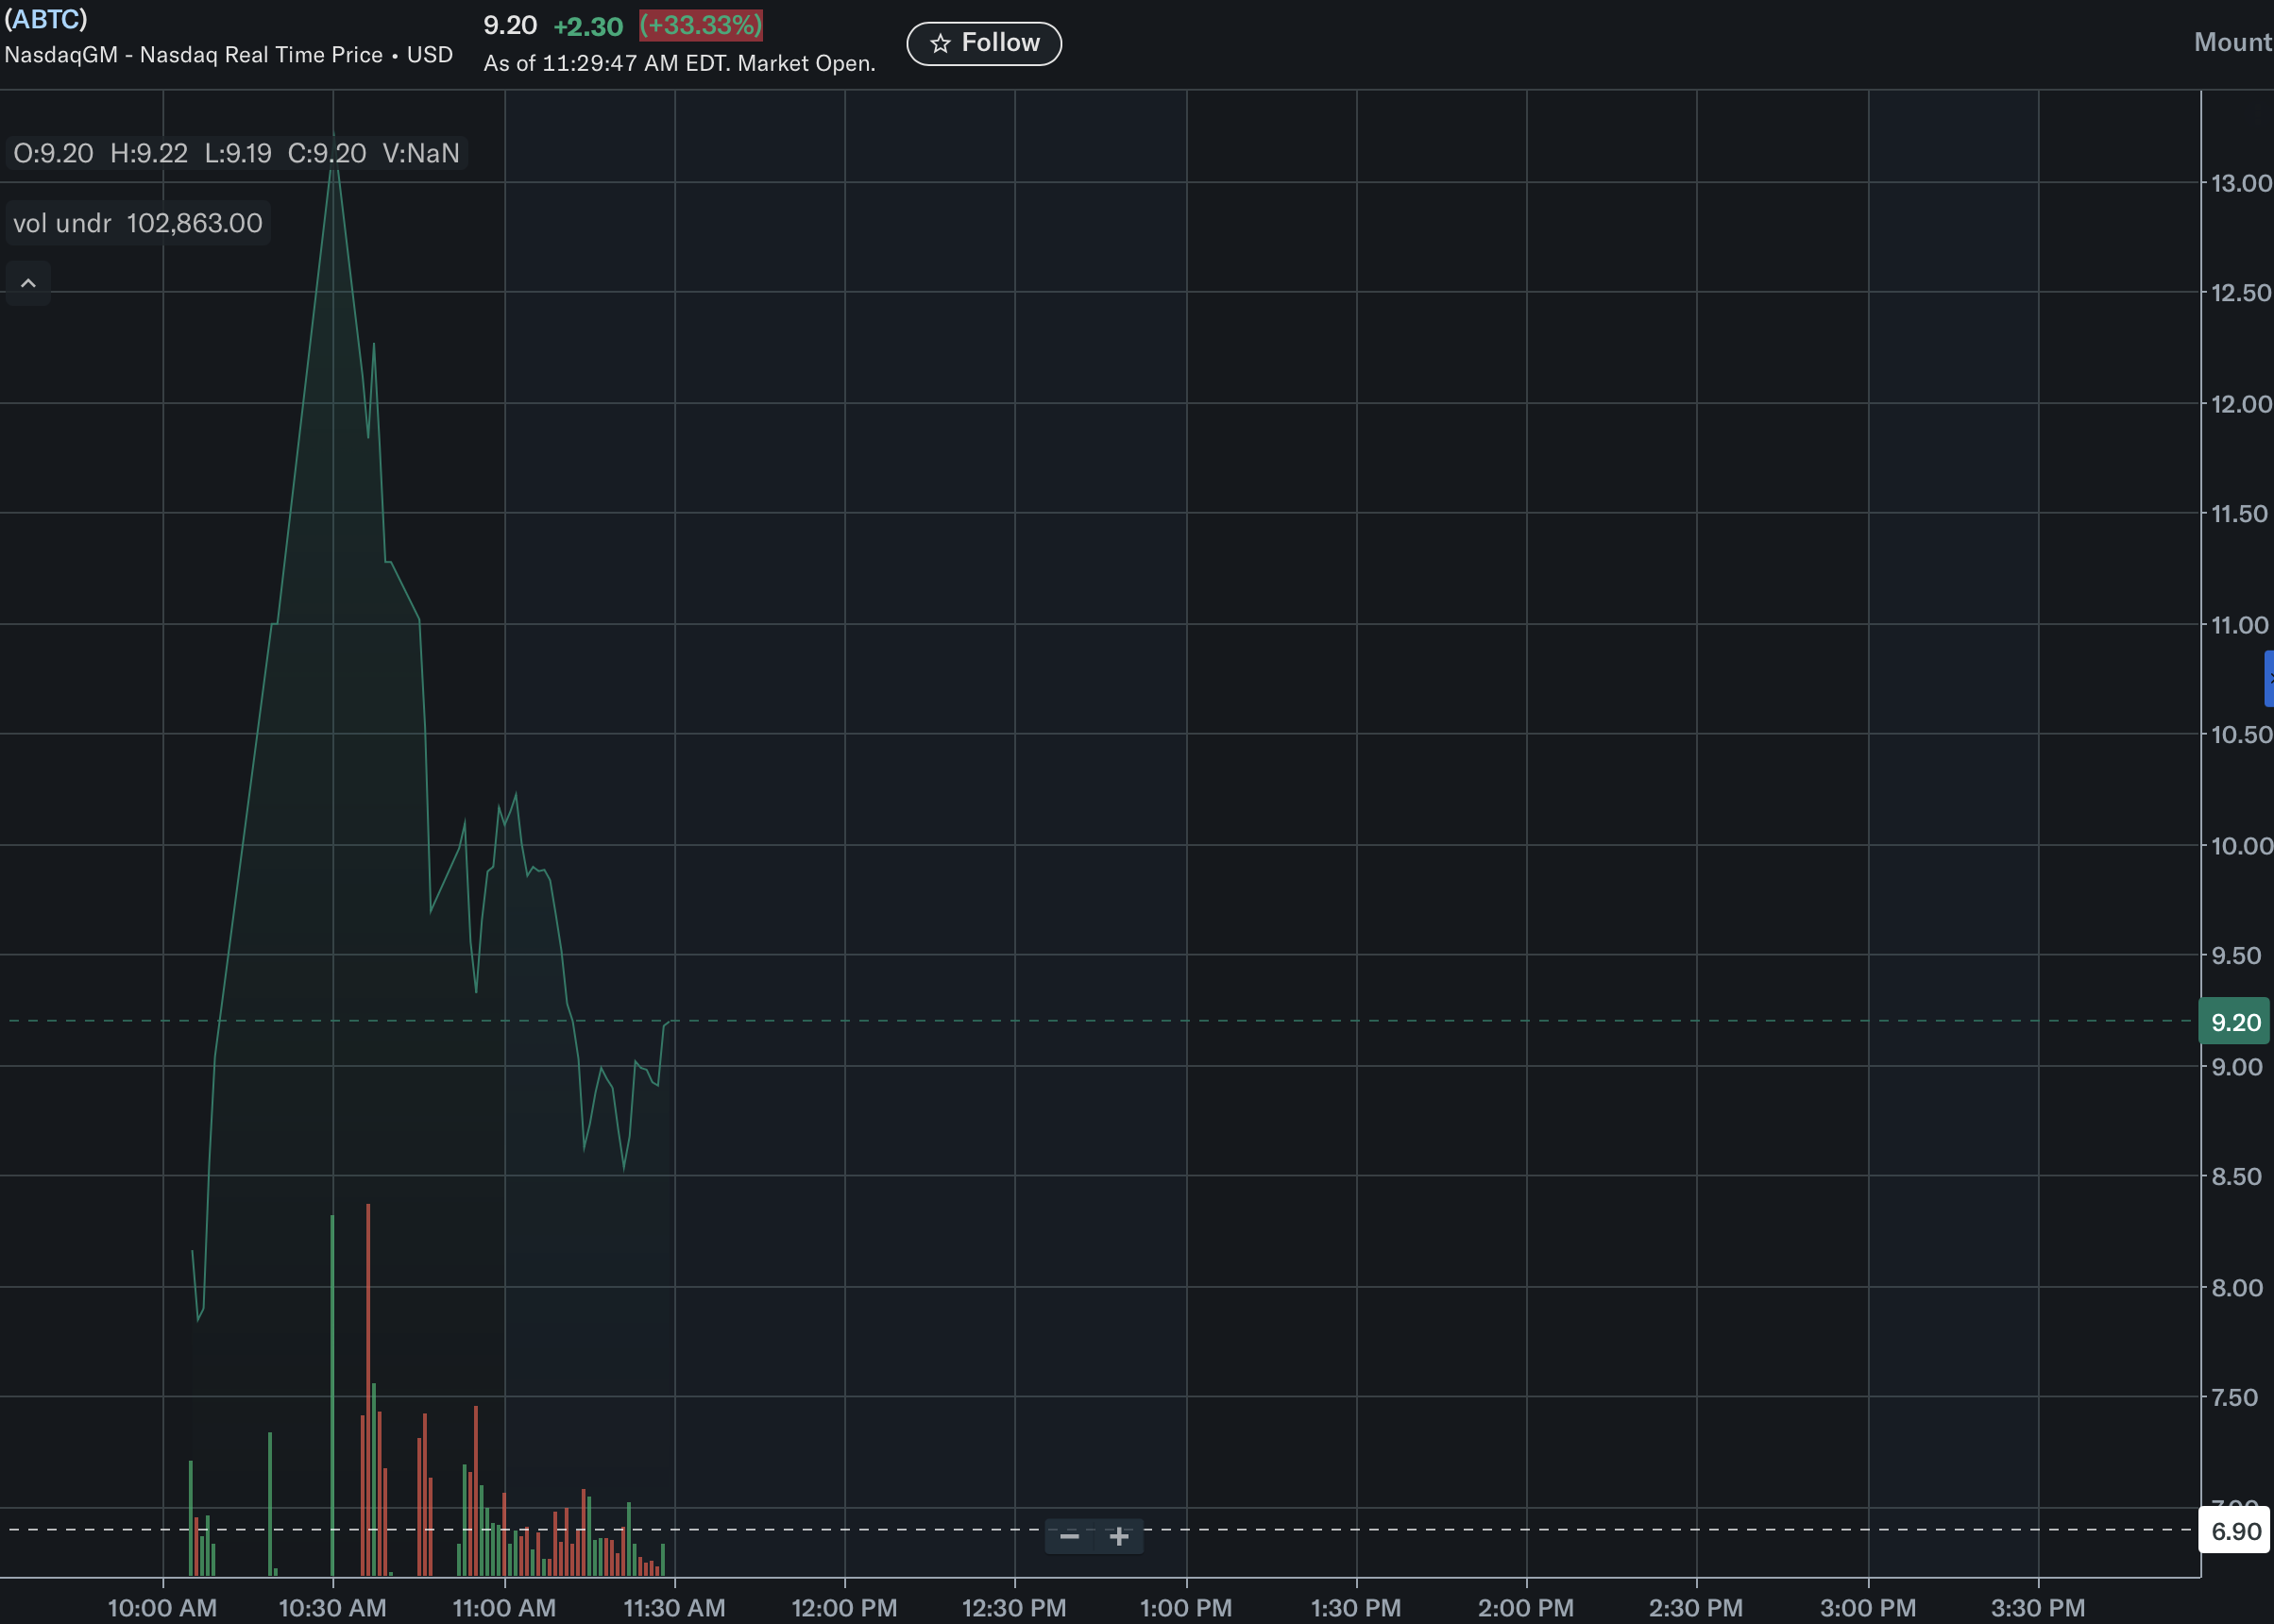Click the star icon in the Follow button
Viewport: 2274px width, 1624px height.
939,43
